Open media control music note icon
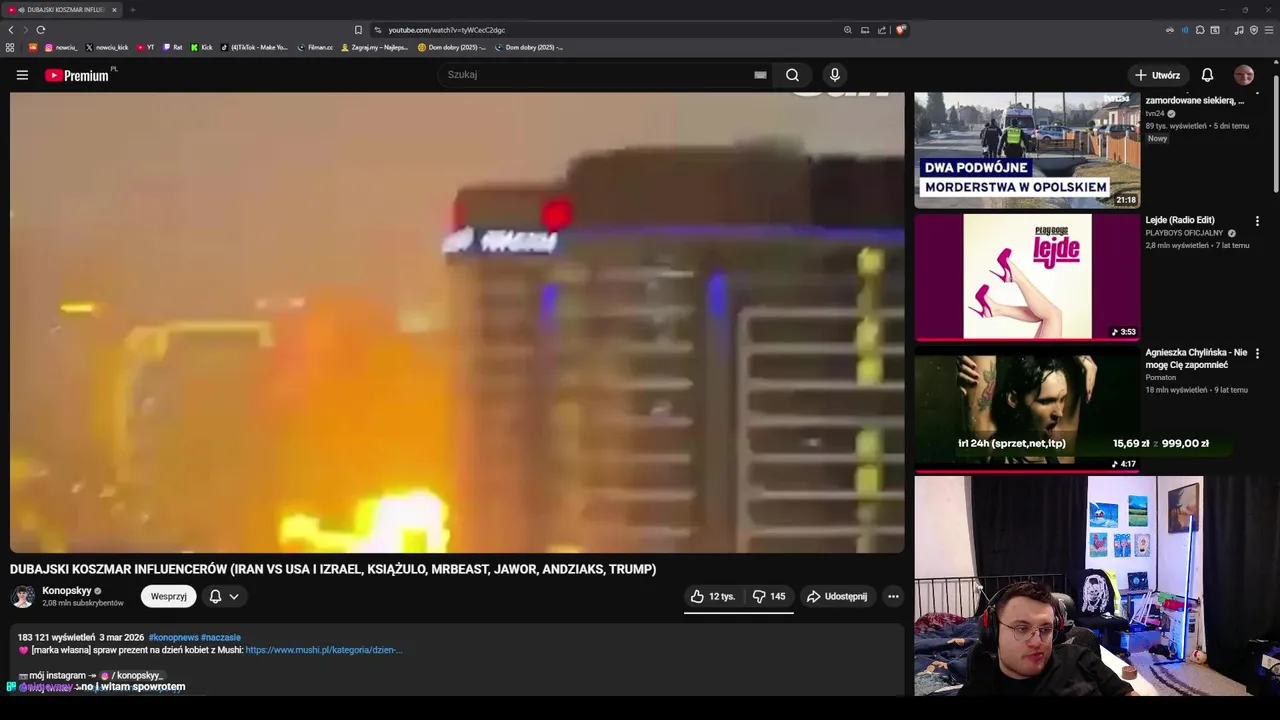This screenshot has height=720, width=1280. pyautogui.click(x=1239, y=30)
